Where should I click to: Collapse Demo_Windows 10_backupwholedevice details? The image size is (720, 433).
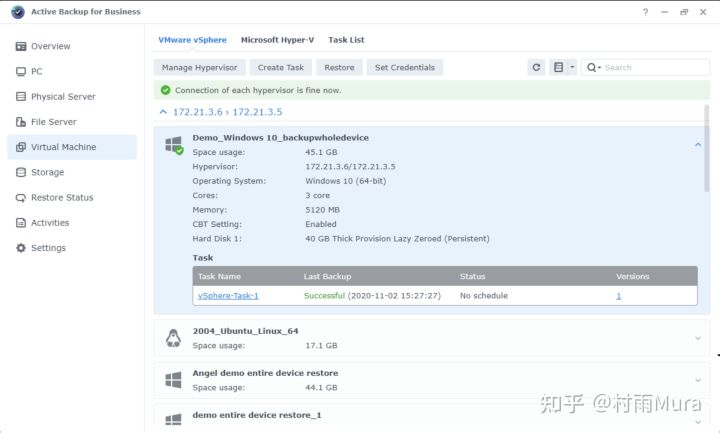(698, 145)
